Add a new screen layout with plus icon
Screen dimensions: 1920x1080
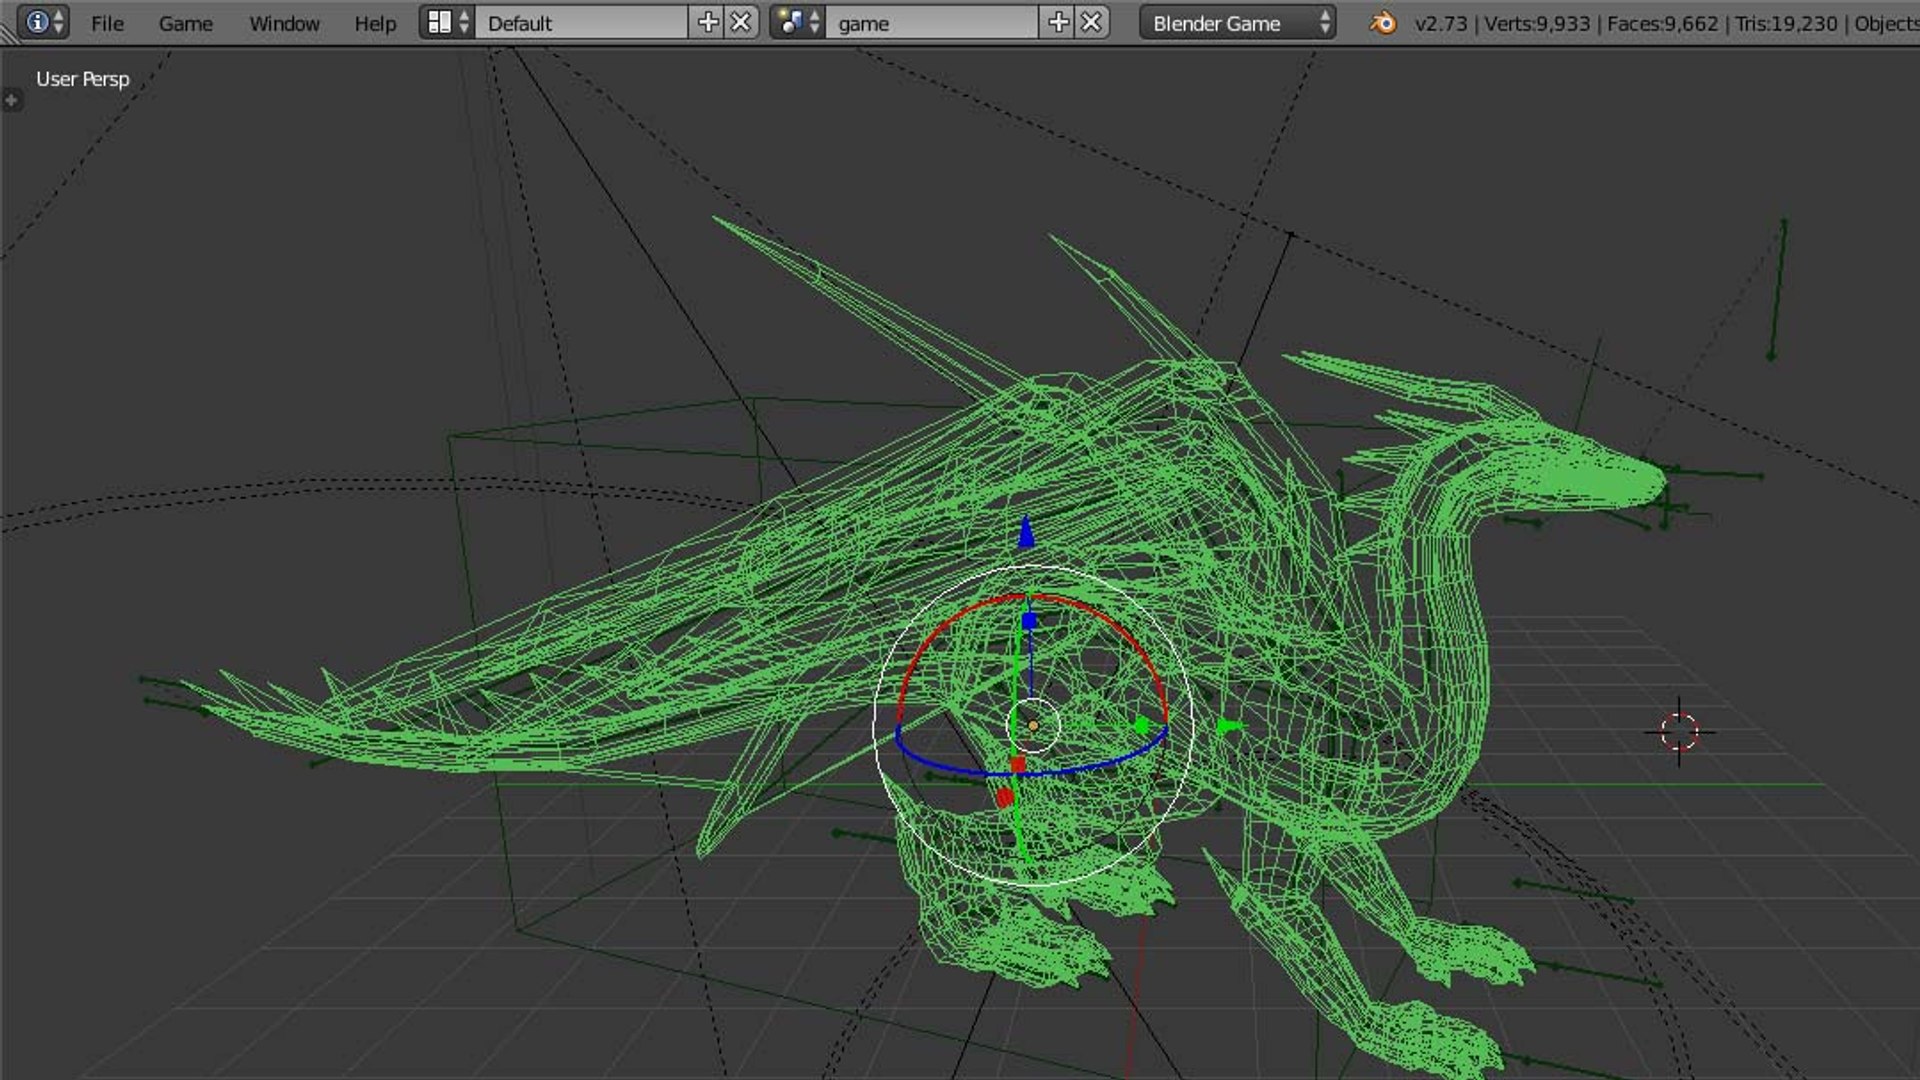click(x=708, y=22)
